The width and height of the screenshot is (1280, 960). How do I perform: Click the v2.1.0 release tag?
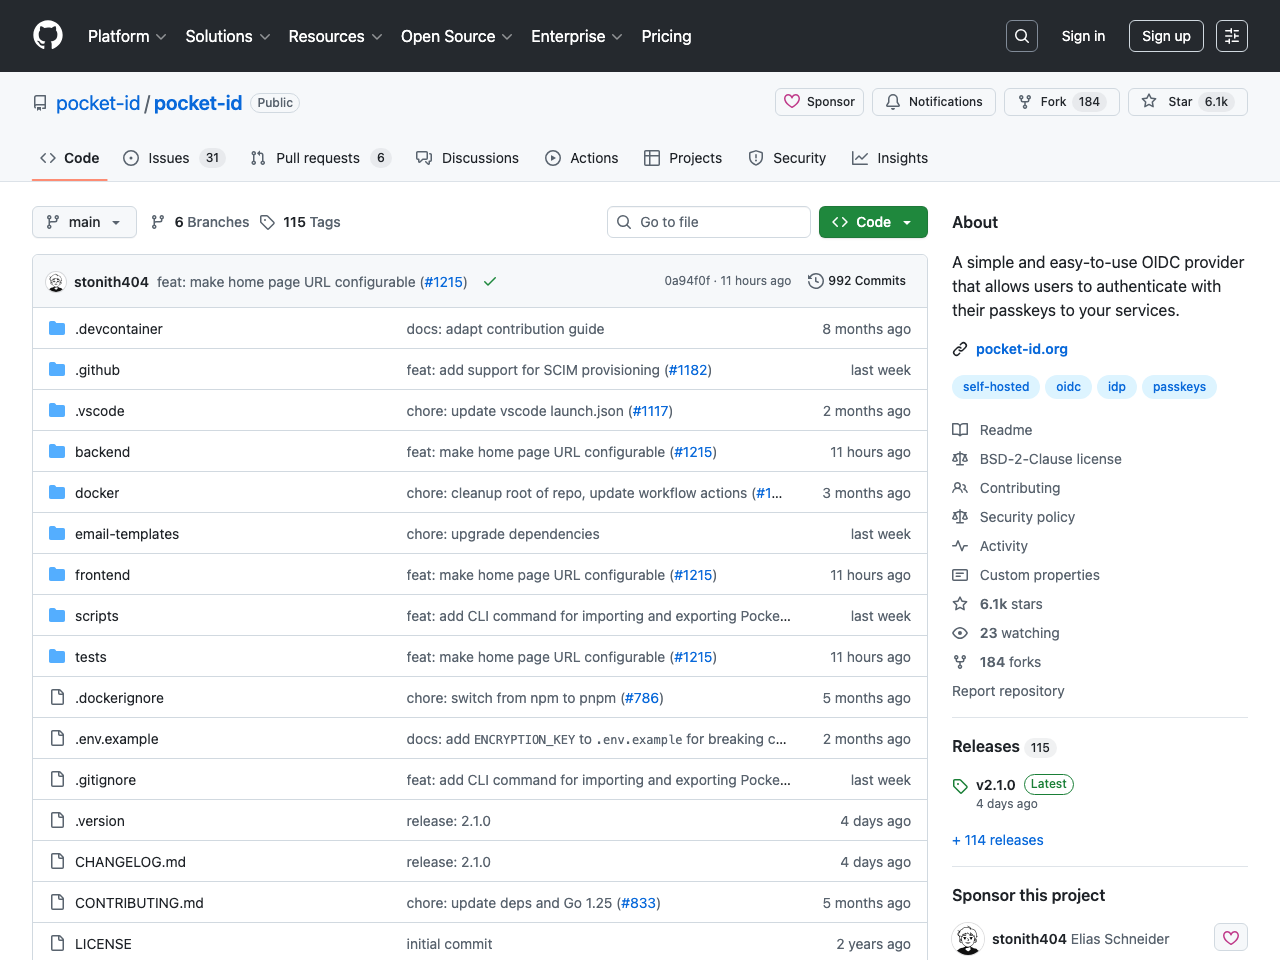tap(995, 785)
